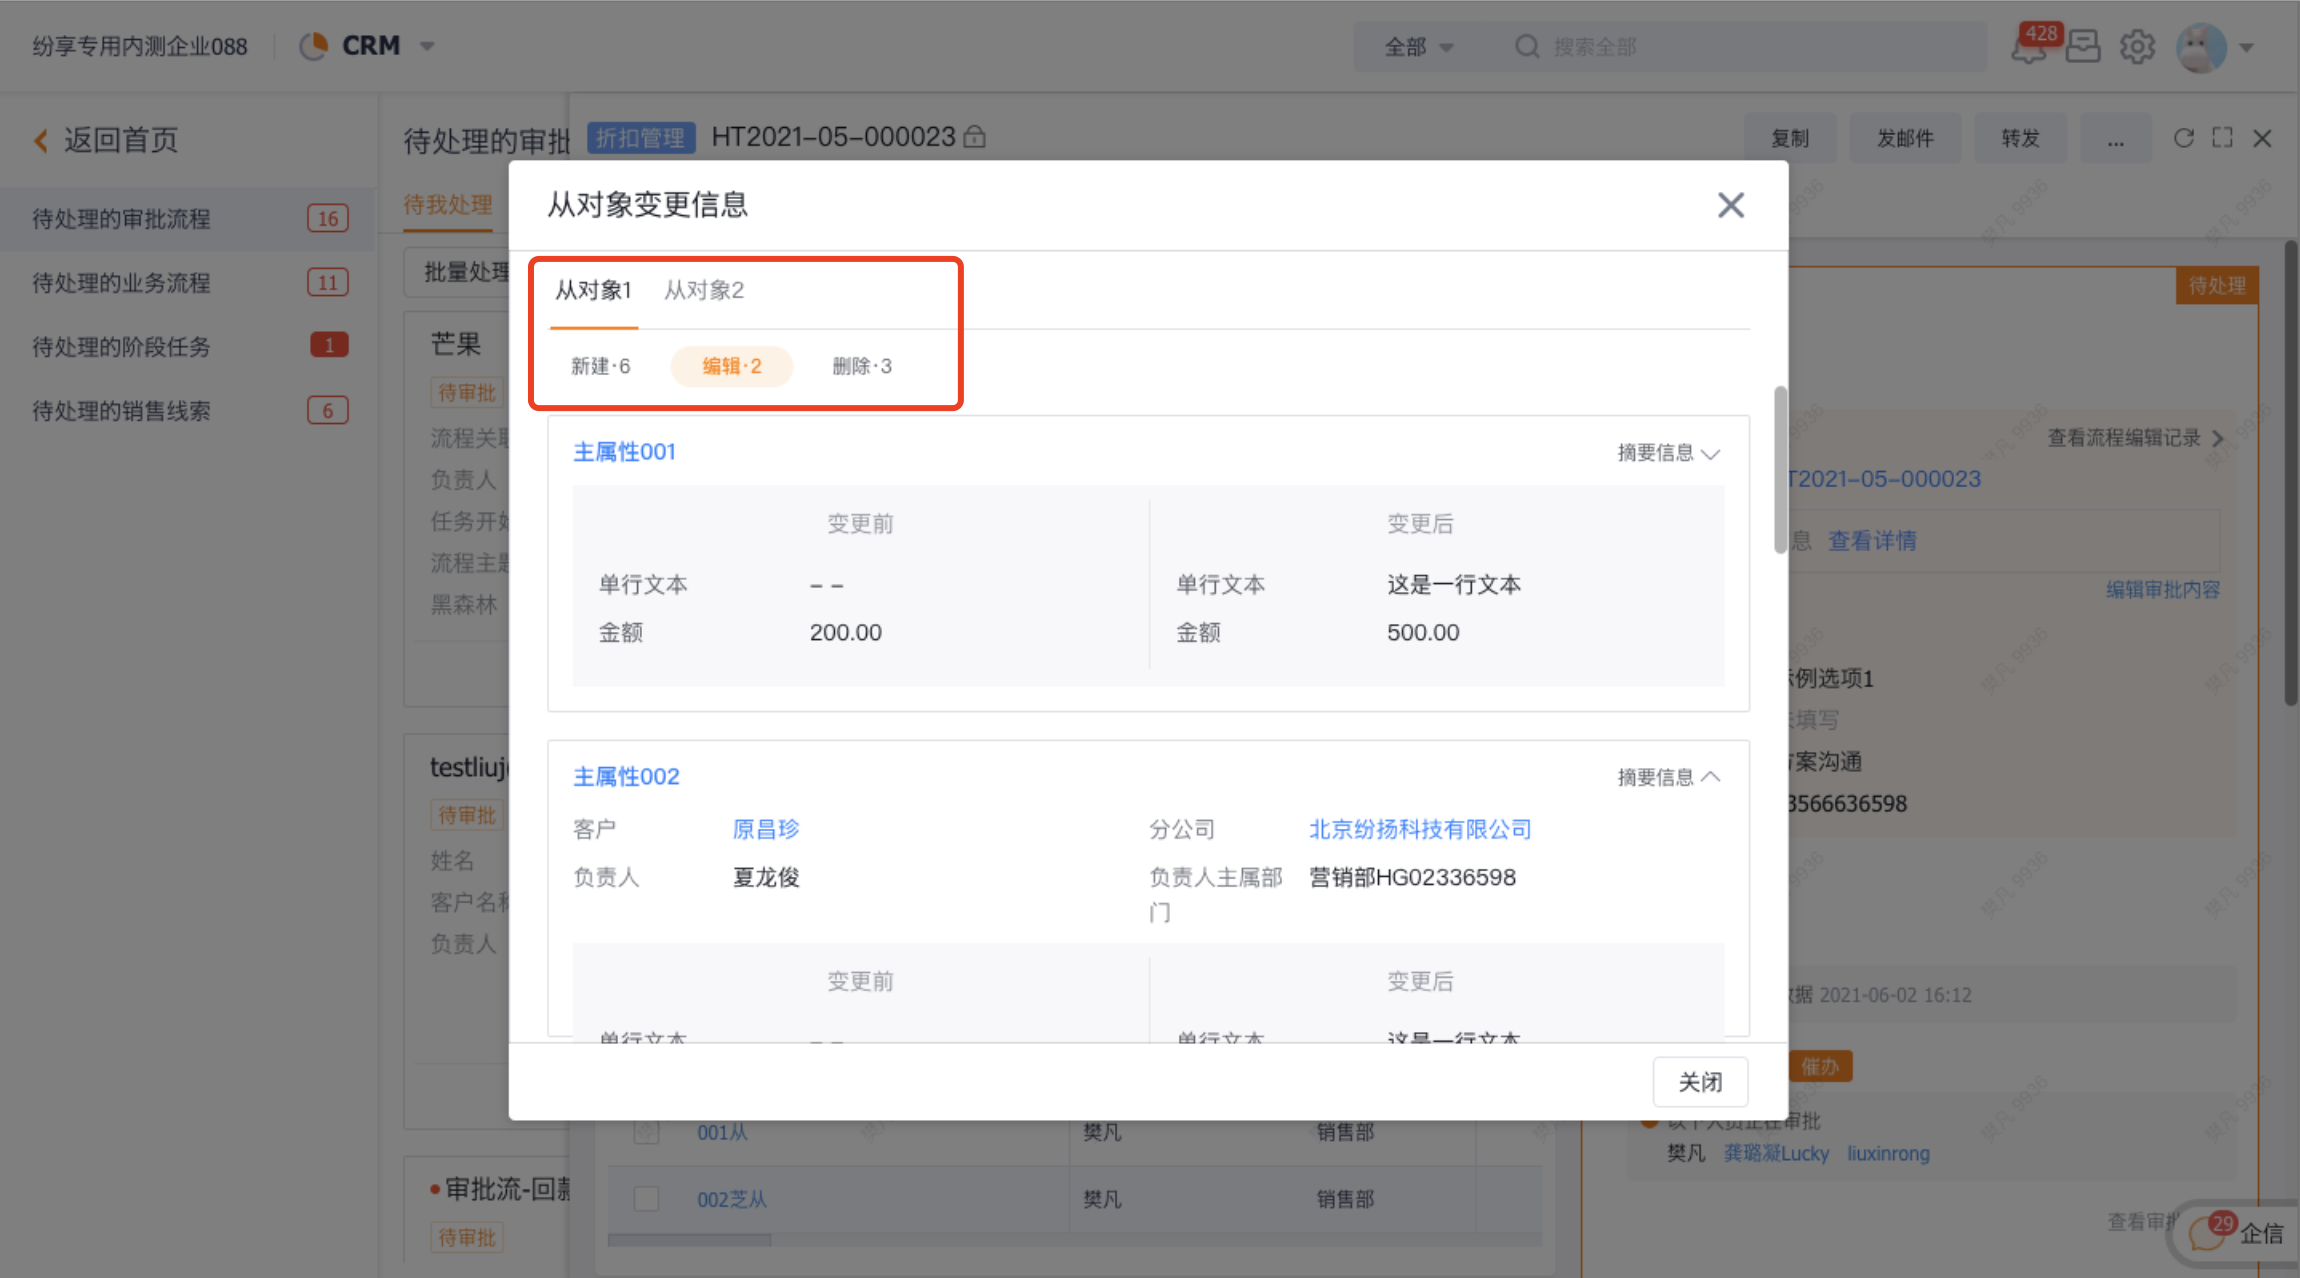This screenshot has width=2300, height=1278.
Task: Open the 主属性001 record link
Action: click(x=624, y=452)
